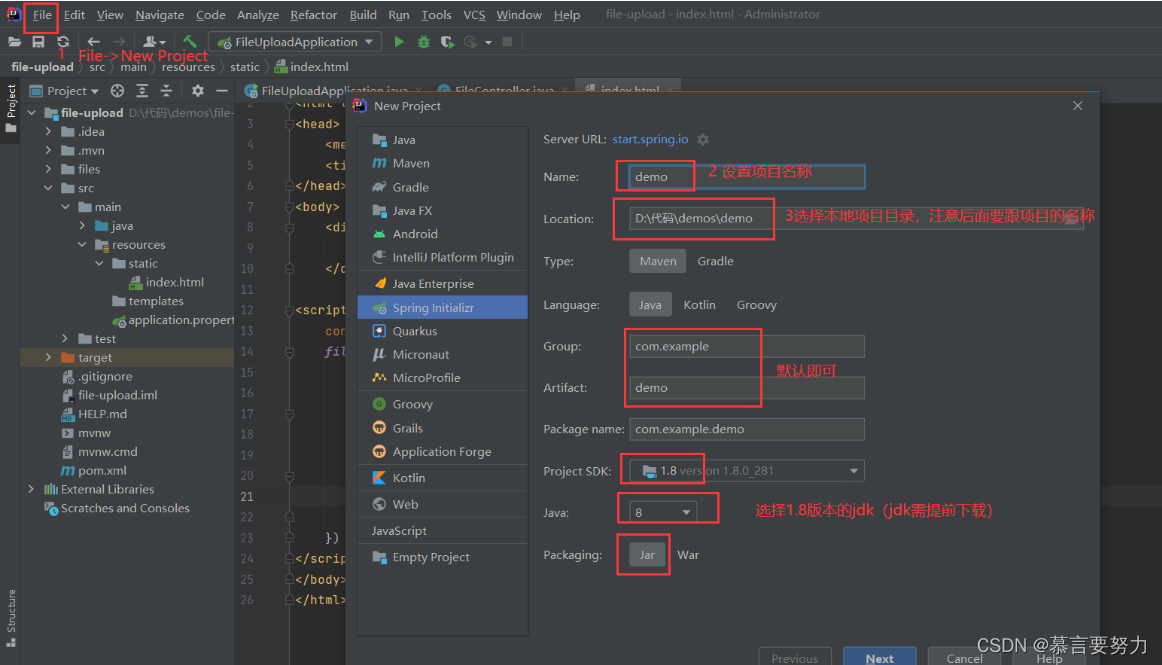
Task: Select Spring Initializr project type
Action: [x=442, y=308]
